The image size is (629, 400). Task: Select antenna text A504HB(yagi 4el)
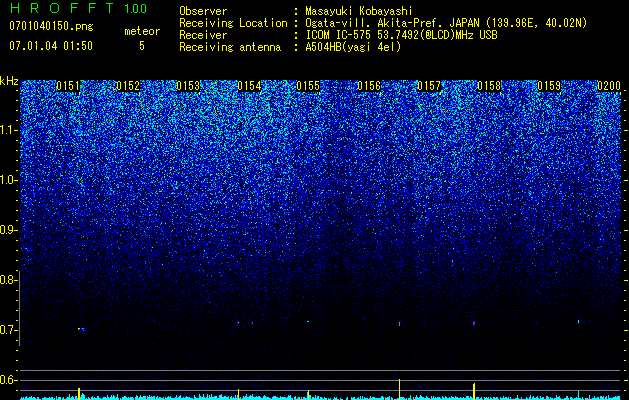click(353, 47)
